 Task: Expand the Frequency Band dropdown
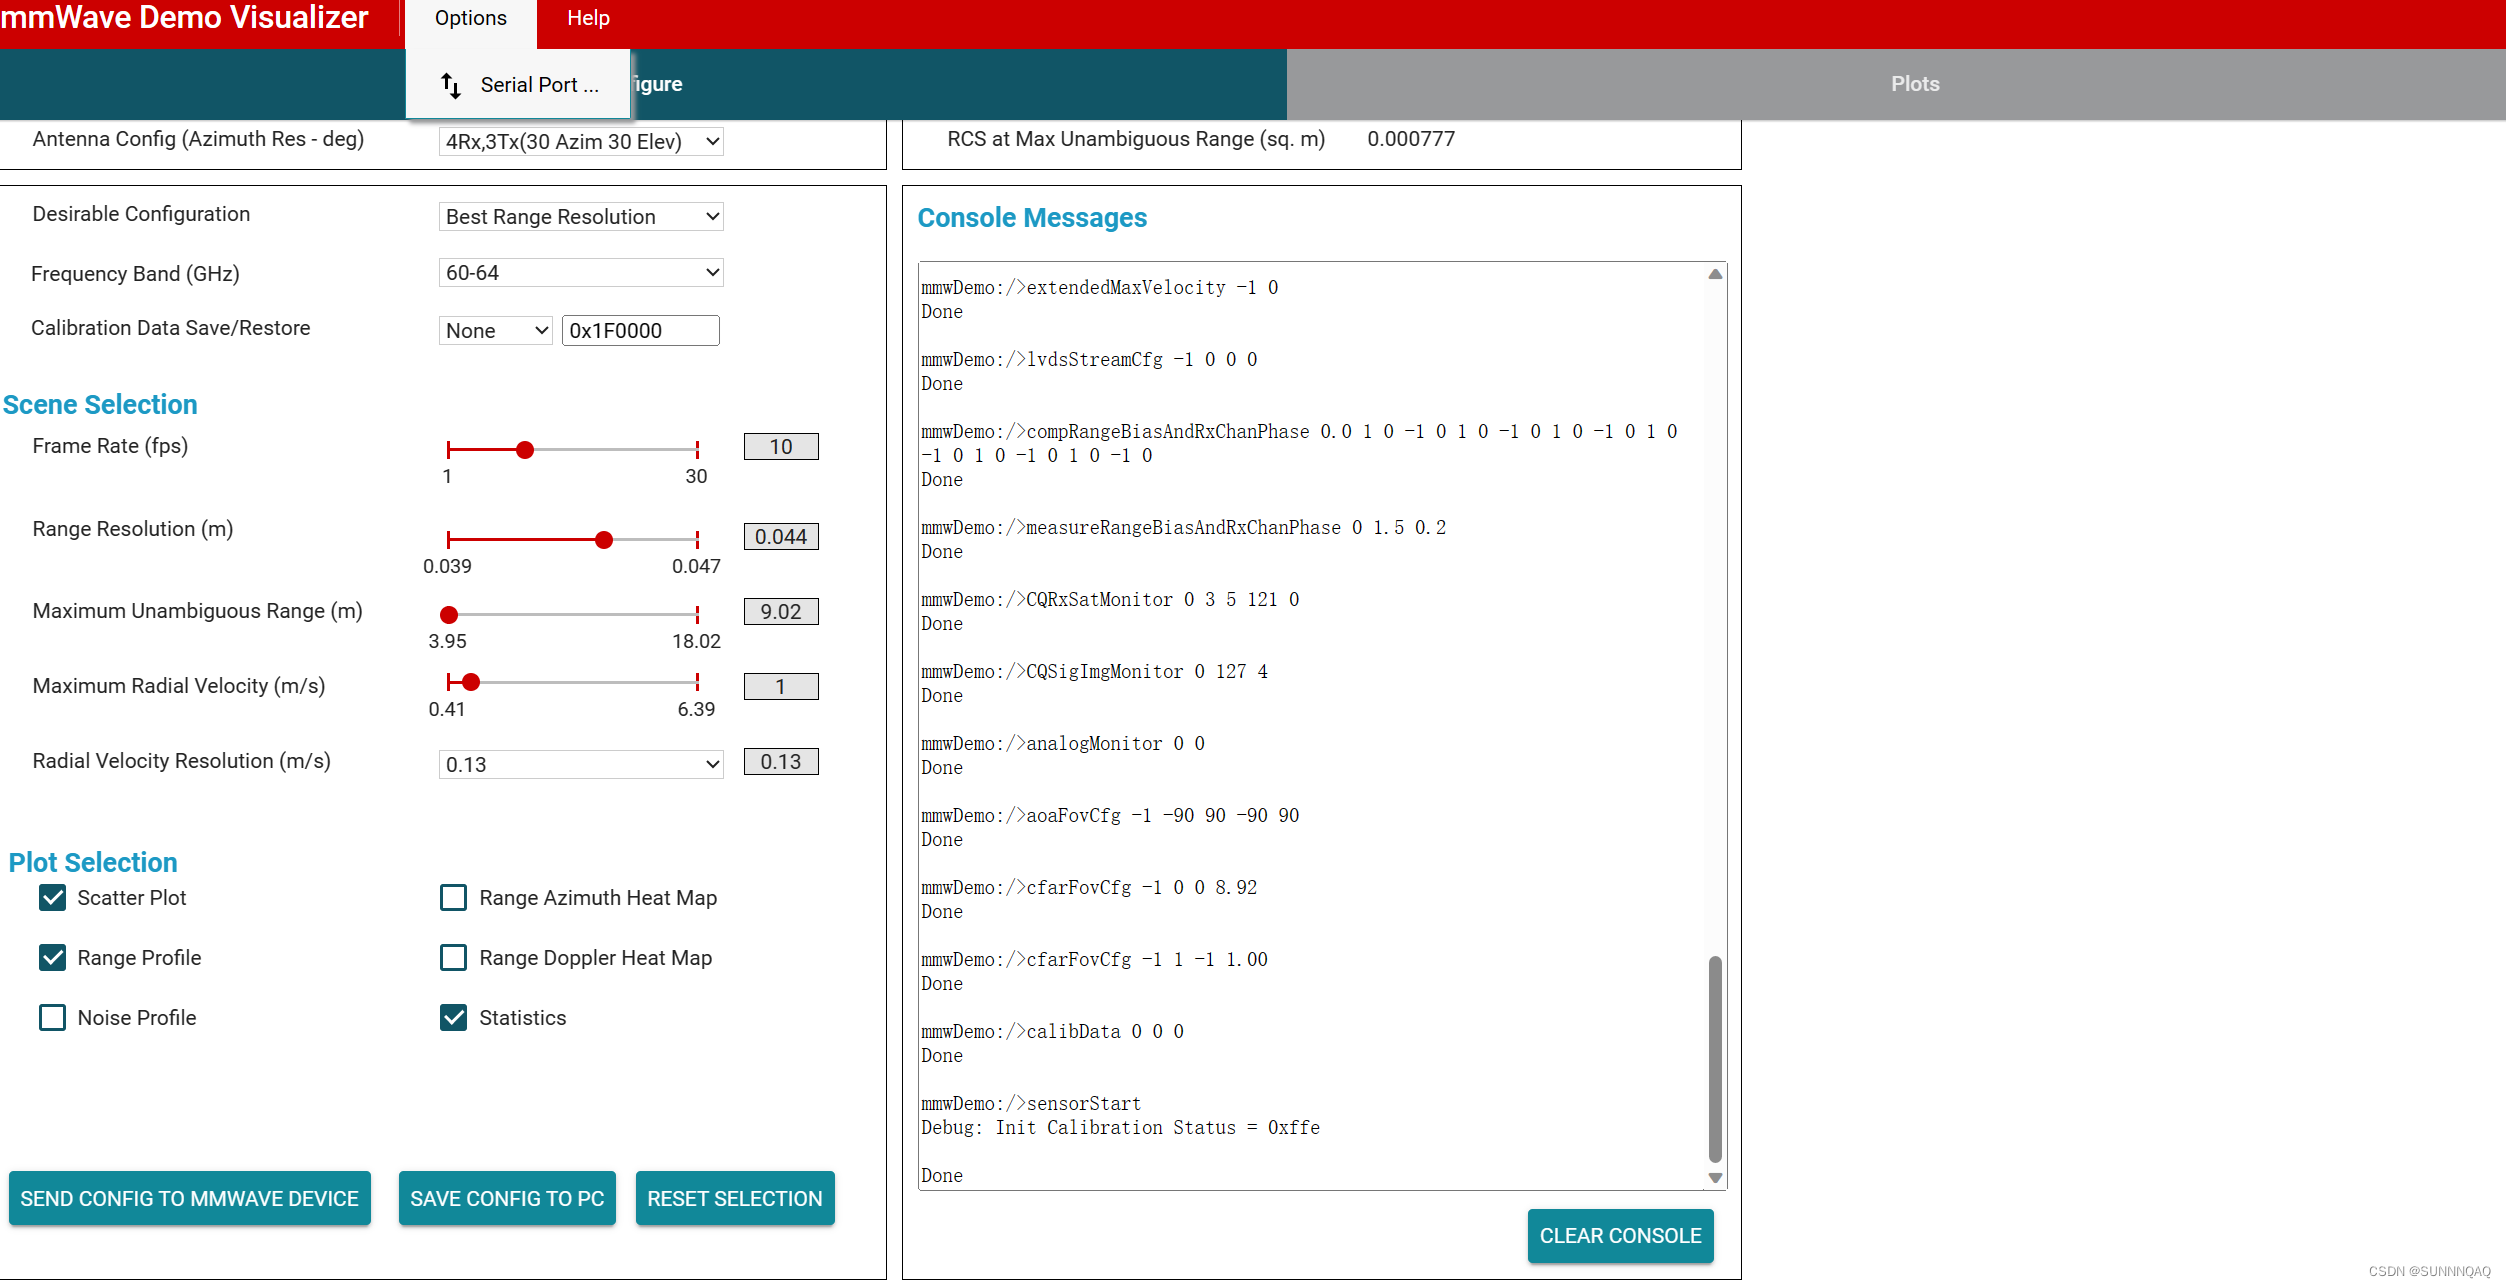580,273
